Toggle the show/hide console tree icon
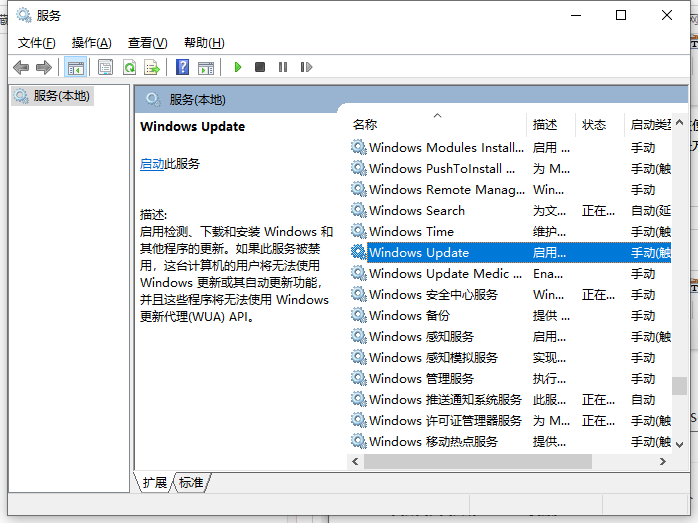 pos(74,67)
